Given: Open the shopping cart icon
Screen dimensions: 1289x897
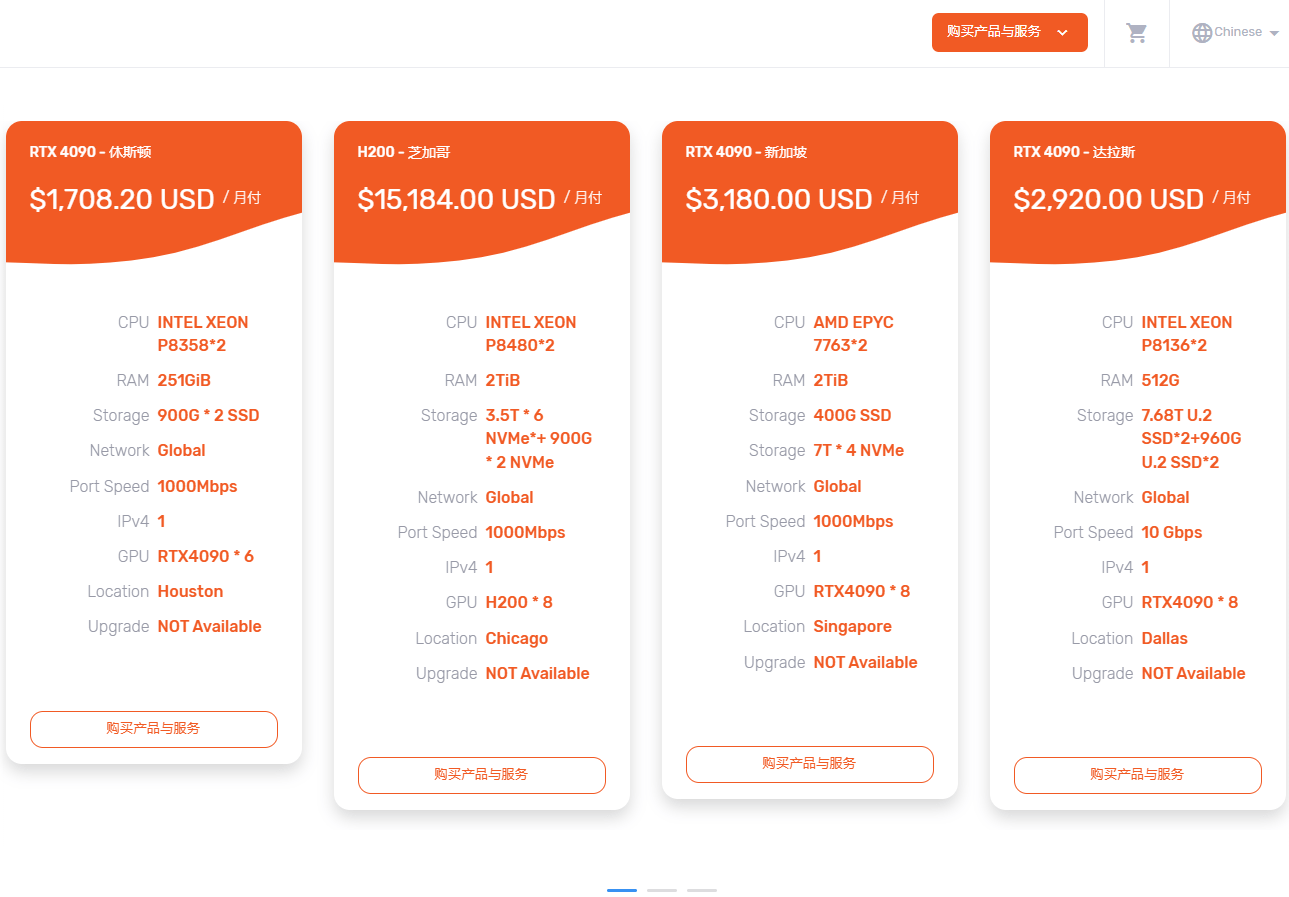Looking at the screenshot, I should point(1136,33).
